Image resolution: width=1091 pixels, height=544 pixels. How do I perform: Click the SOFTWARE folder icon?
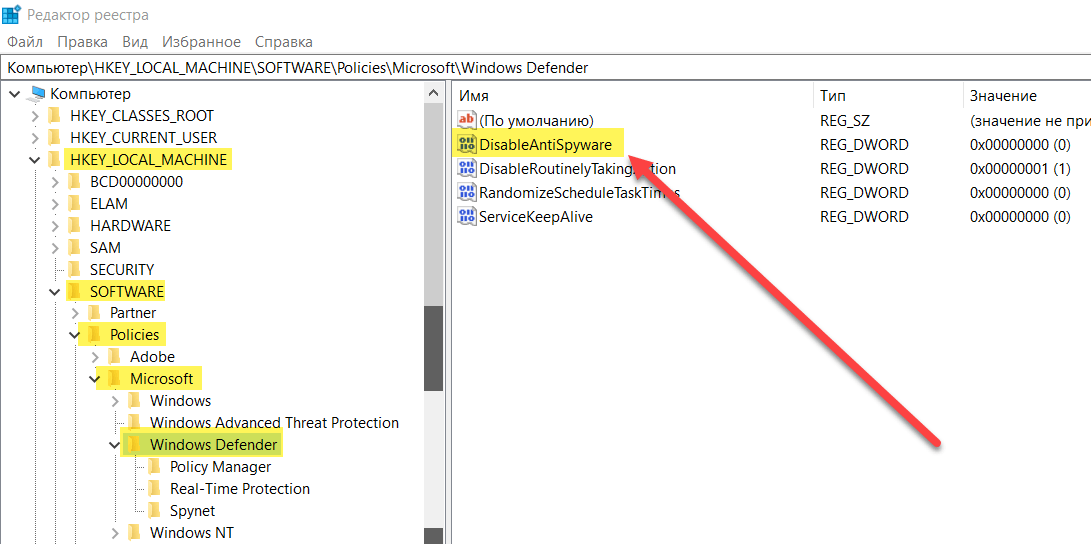tap(74, 291)
